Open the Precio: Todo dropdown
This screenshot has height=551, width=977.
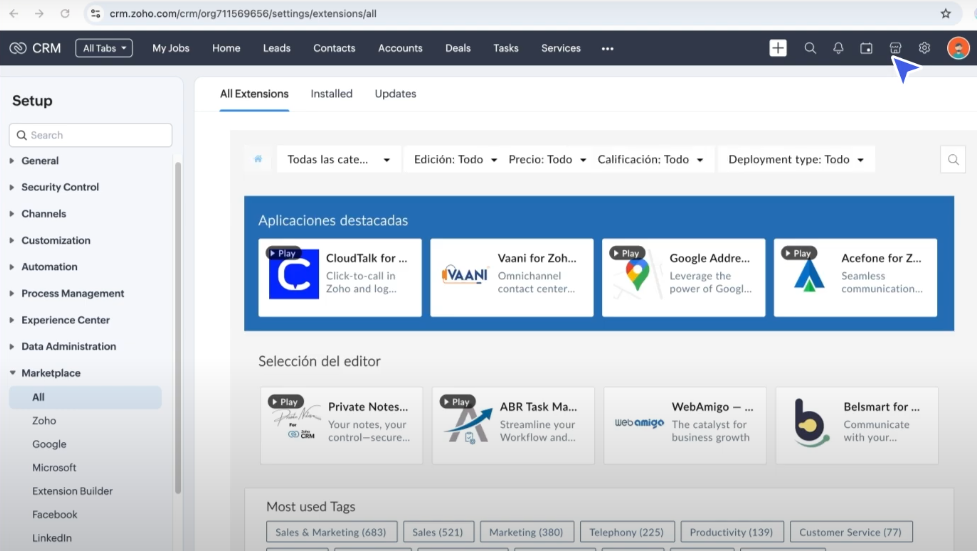click(547, 160)
